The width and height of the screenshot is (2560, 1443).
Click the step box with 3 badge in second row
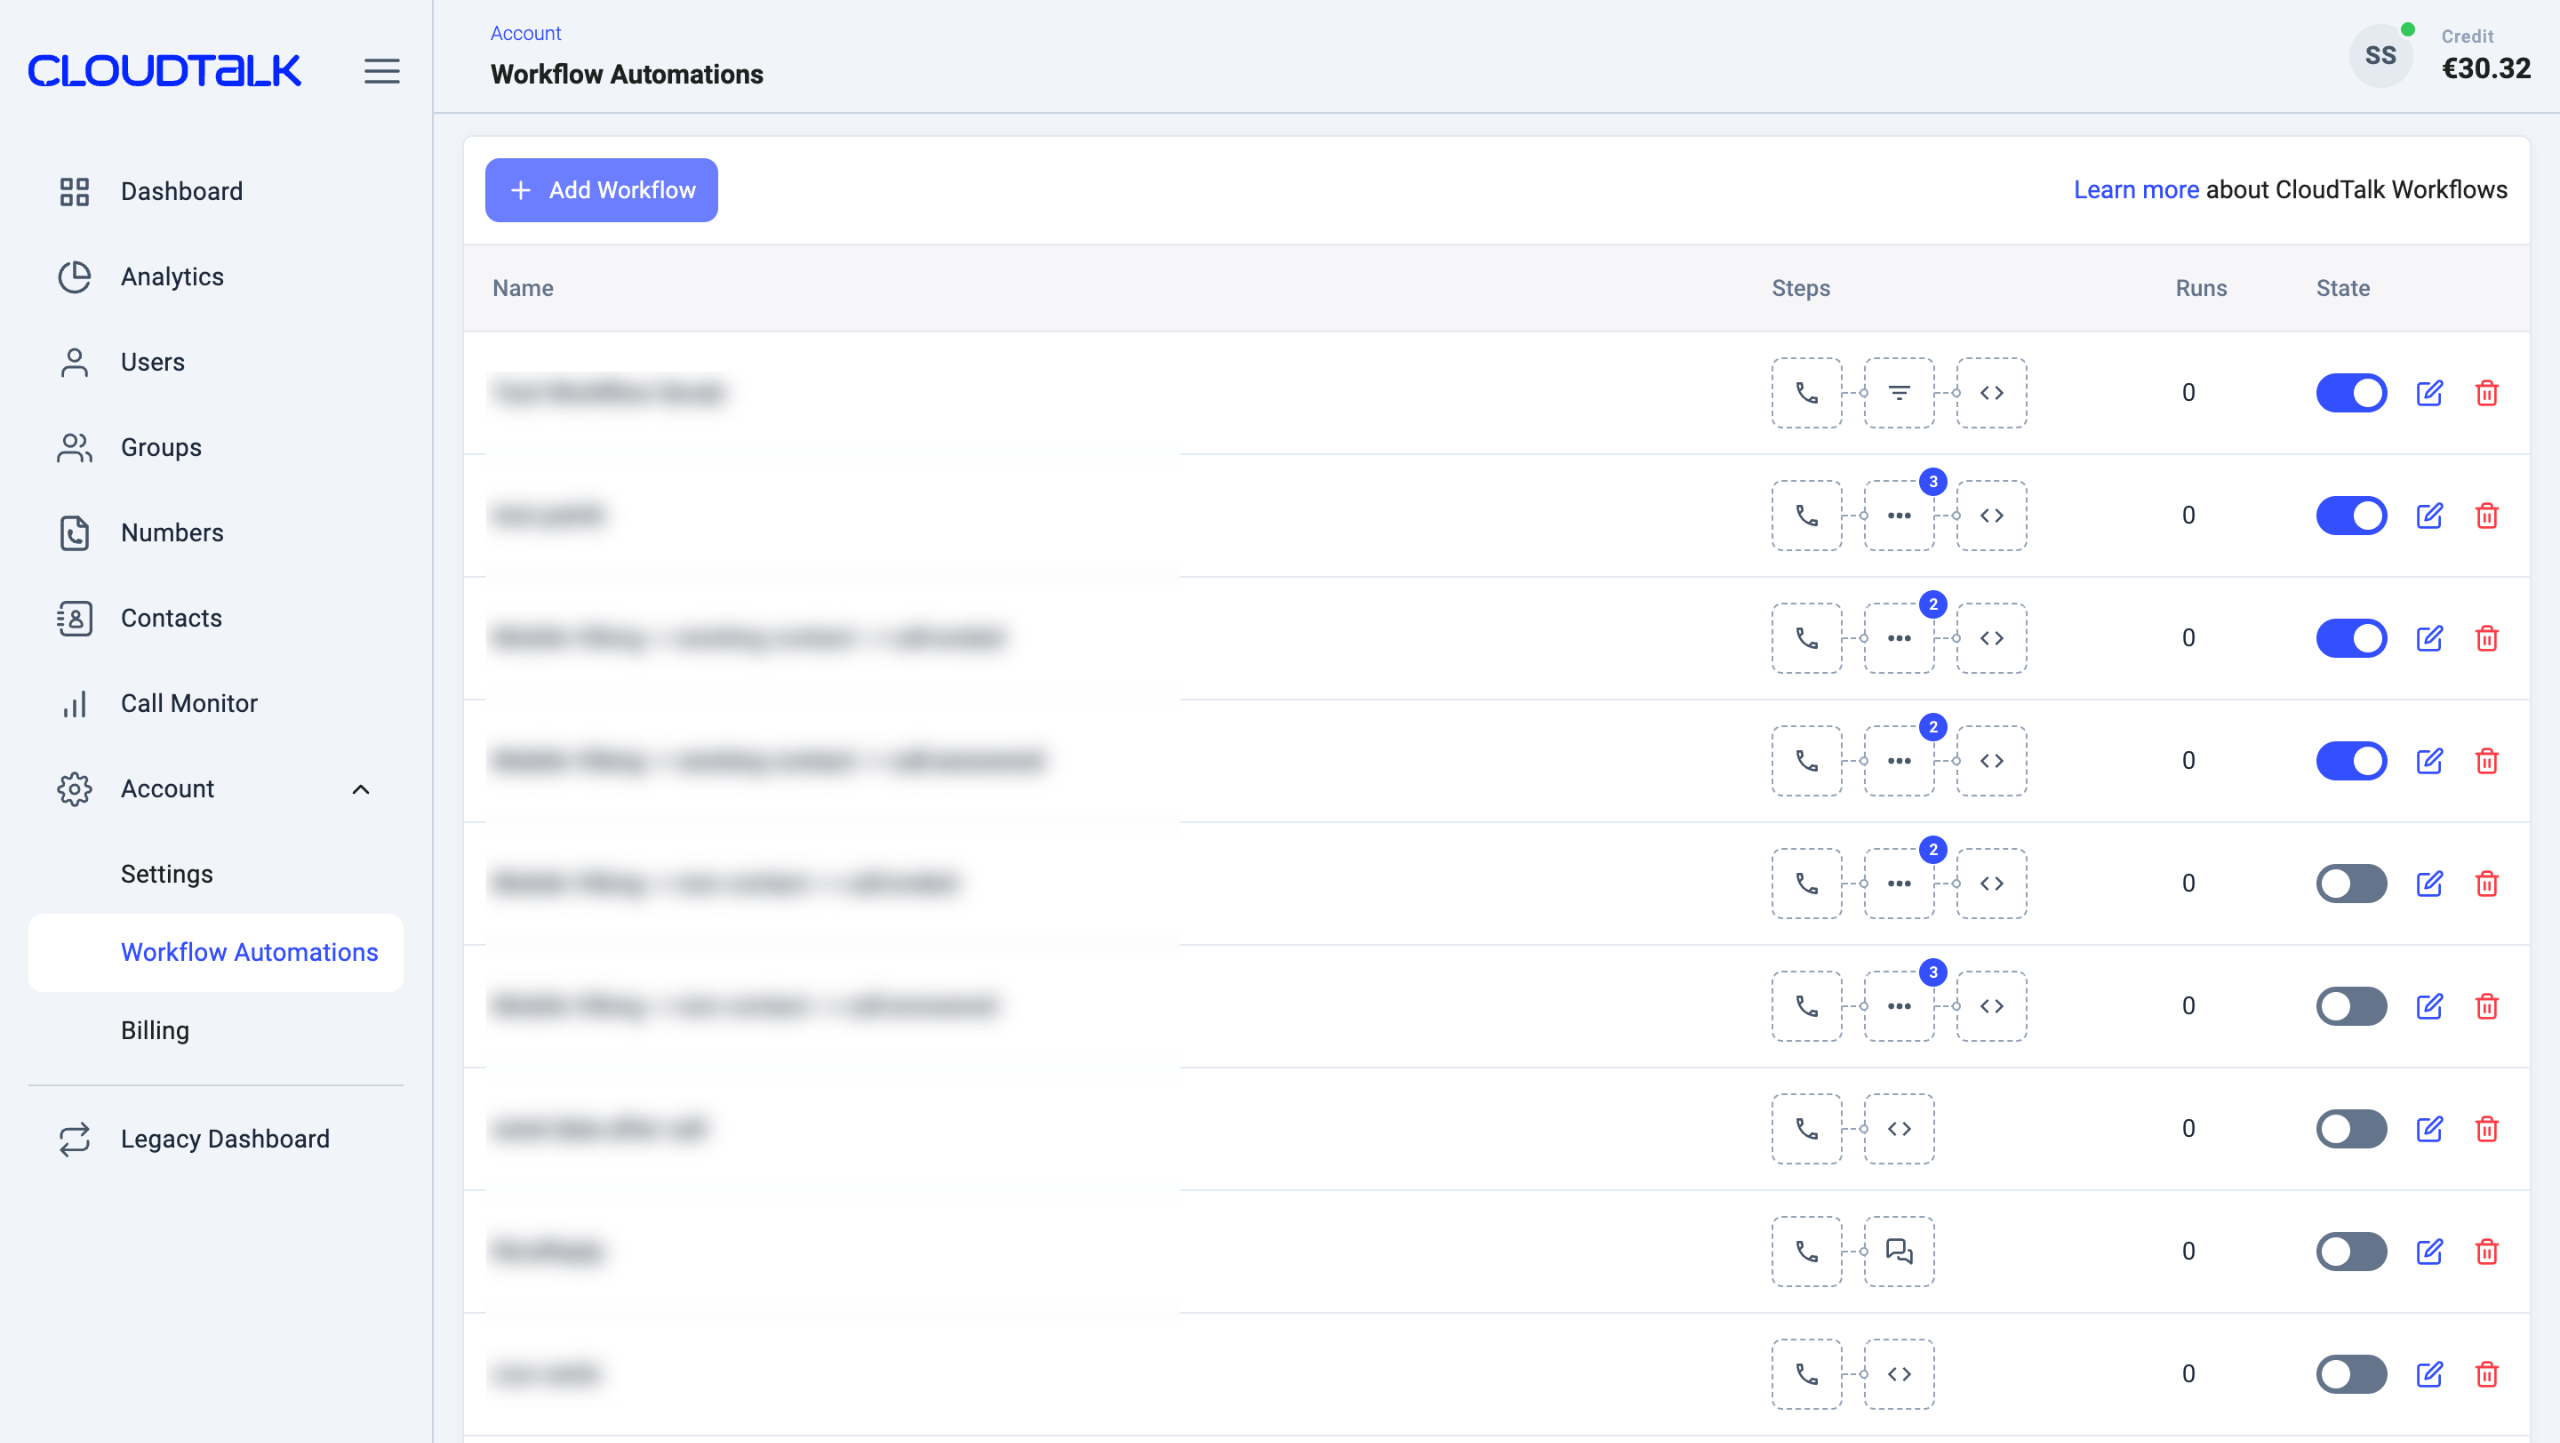(x=1898, y=516)
